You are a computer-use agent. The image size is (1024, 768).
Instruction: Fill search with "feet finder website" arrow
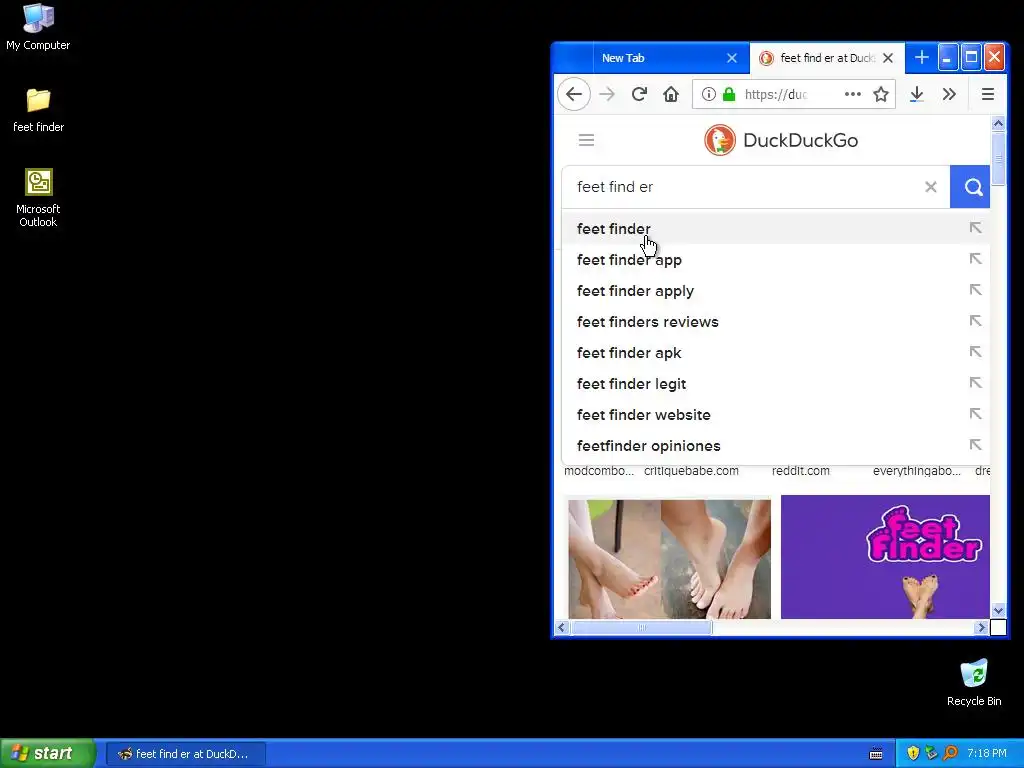click(975, 413)
